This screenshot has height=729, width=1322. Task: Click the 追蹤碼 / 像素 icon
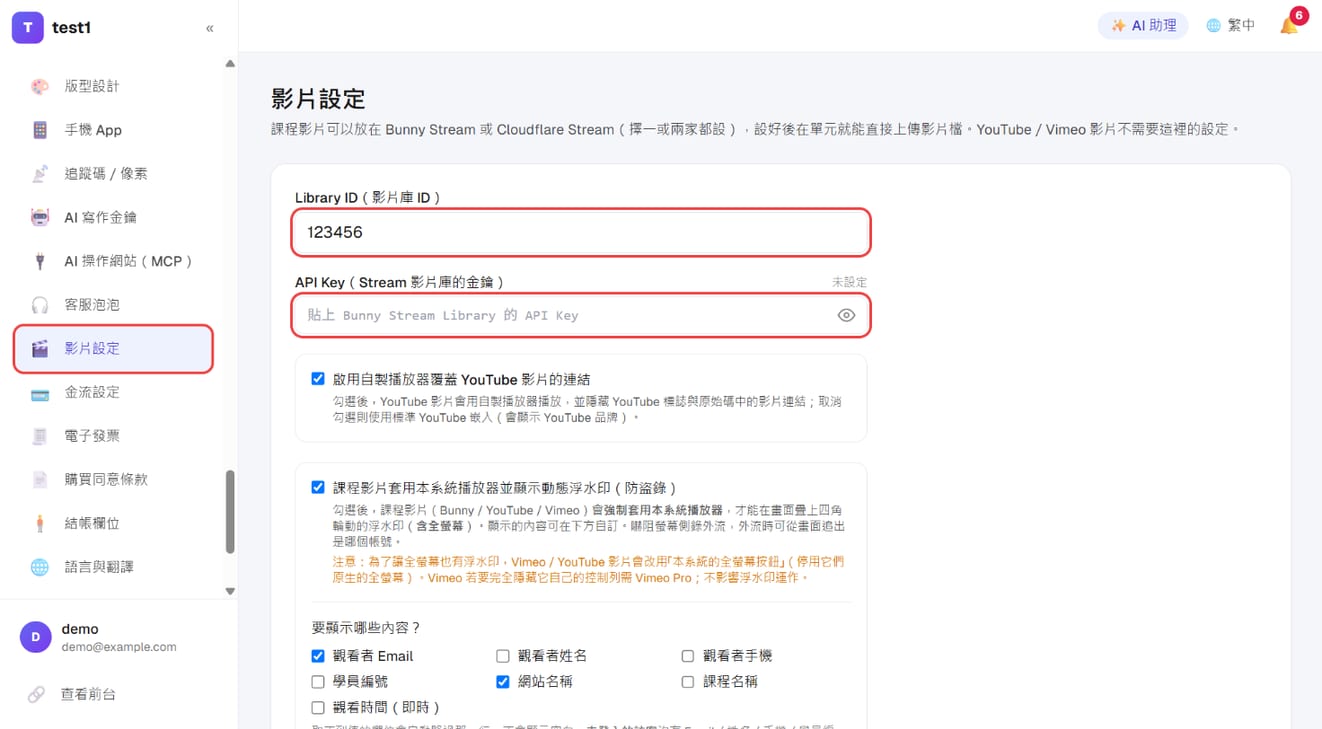coord(40,174)
